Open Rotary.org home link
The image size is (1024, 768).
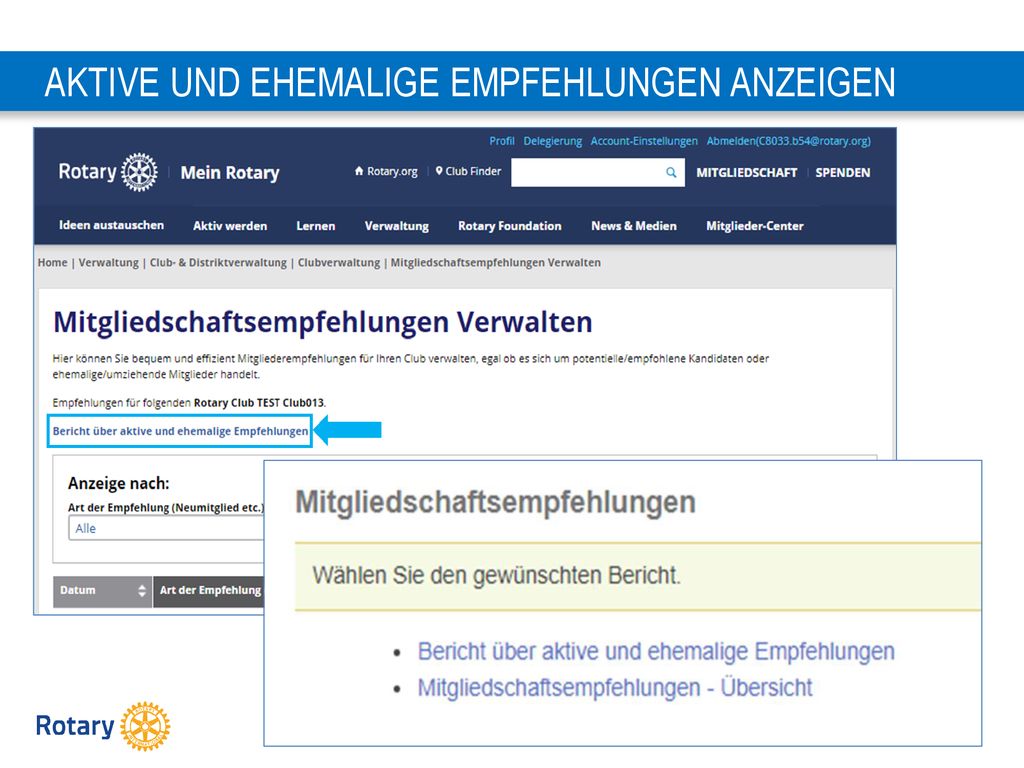386,171
